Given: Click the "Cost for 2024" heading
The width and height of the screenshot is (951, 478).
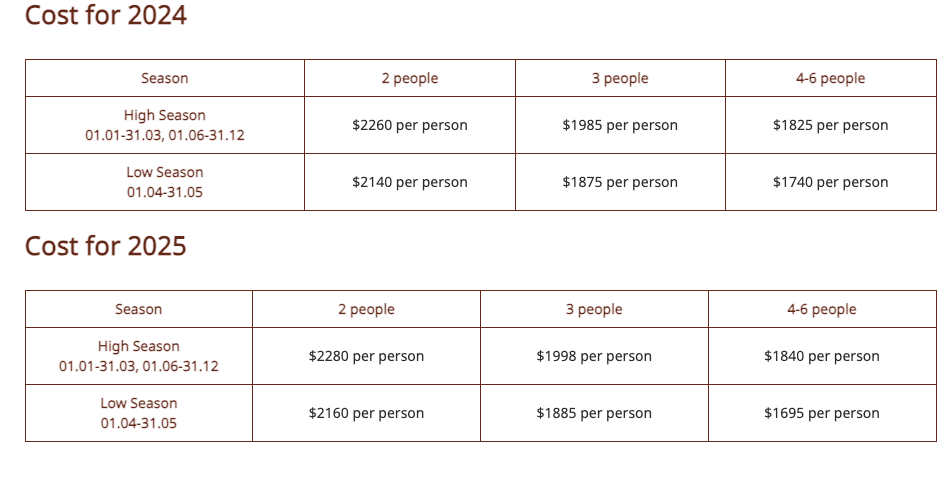Looking at the screenshot, I should click(x=105, y=16).
